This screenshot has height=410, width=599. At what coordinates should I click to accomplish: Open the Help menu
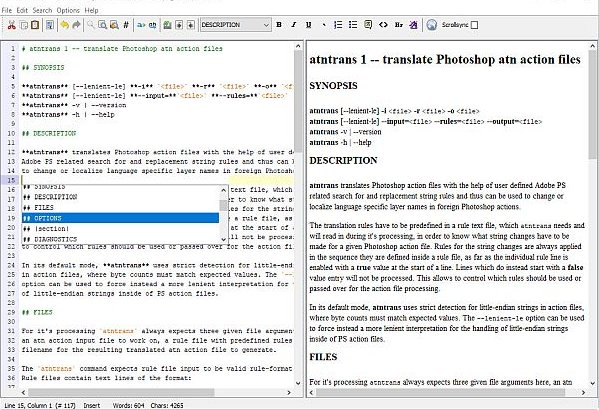pos(91,10)
